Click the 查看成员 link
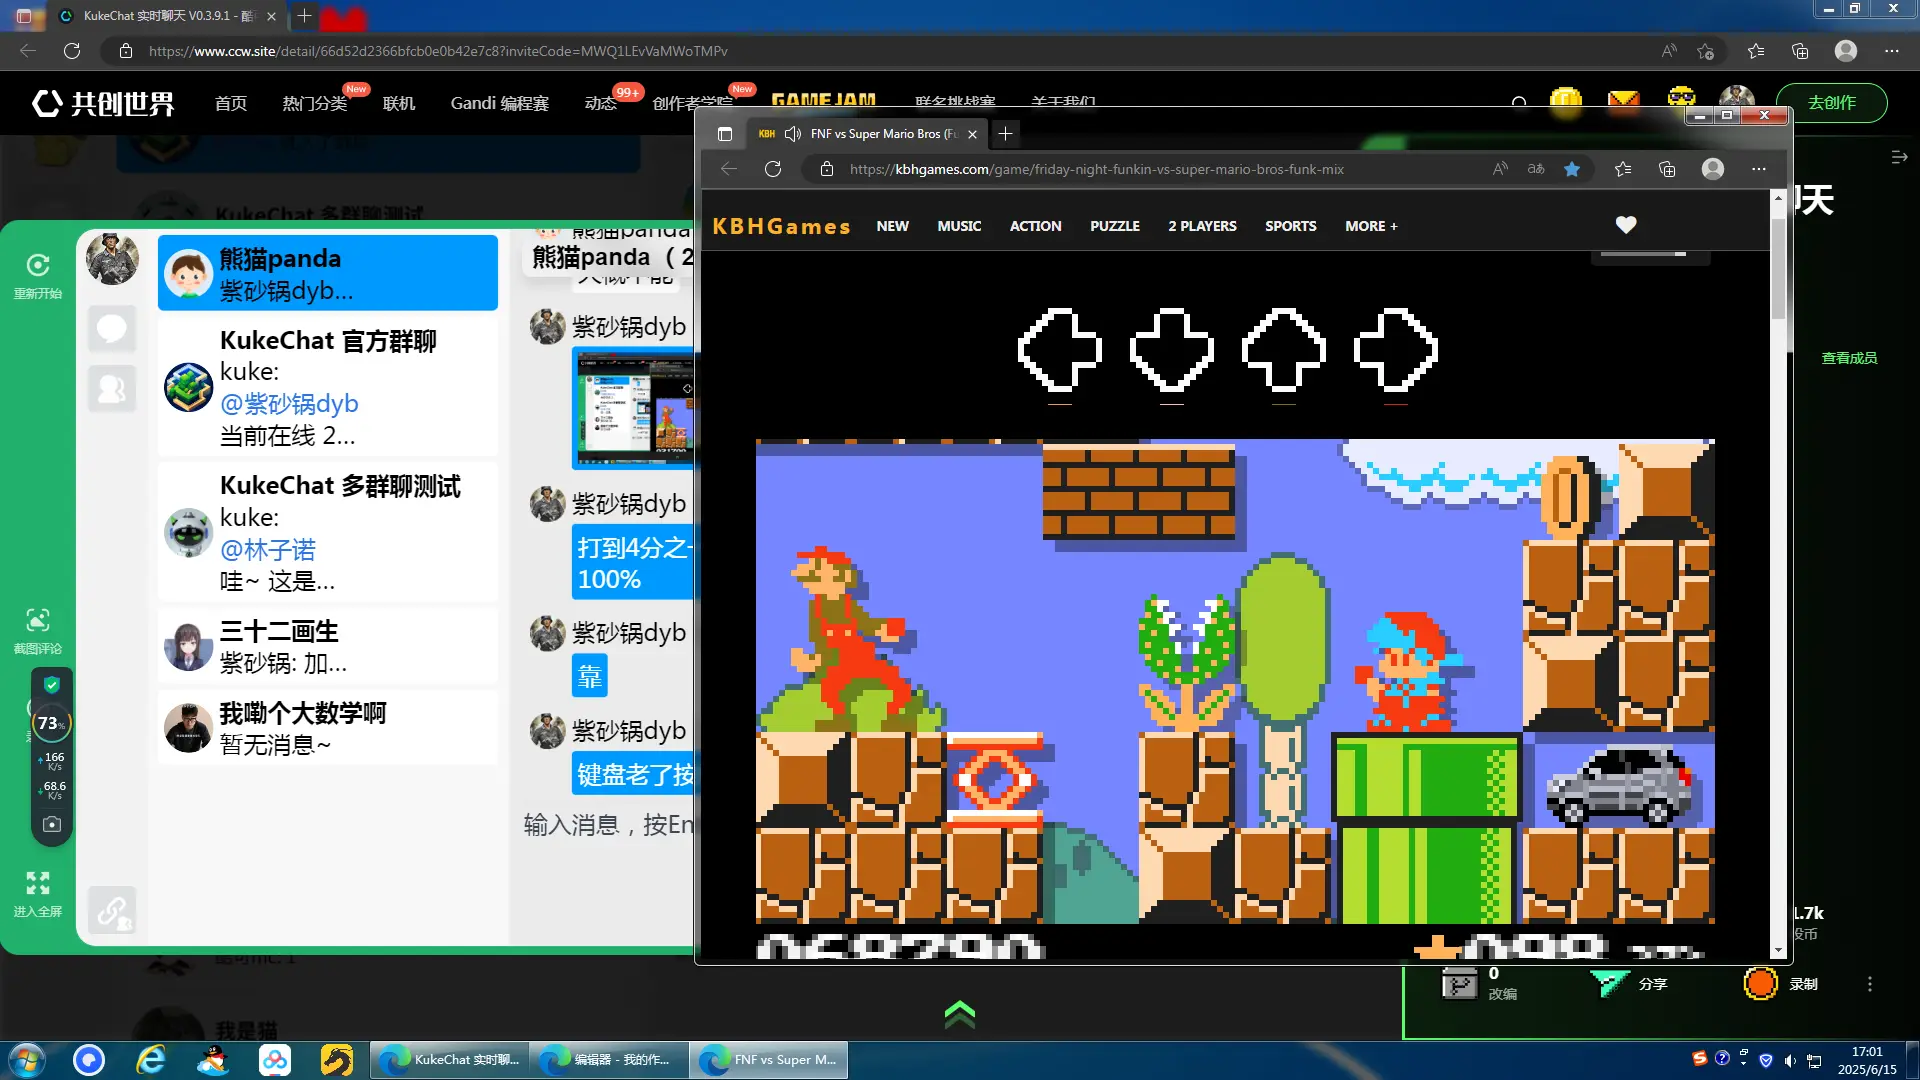 1849,358
